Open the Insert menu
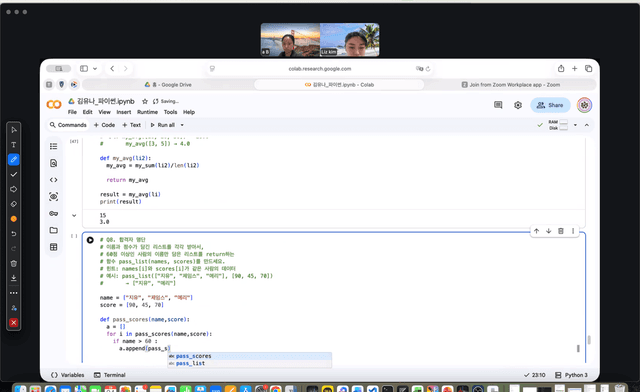The image size is (640, 392). pyautogui.click(x=124, y=112)
